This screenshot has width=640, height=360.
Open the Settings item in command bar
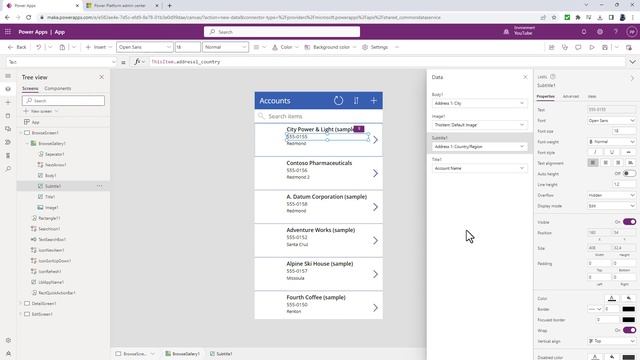pos(375,47)
